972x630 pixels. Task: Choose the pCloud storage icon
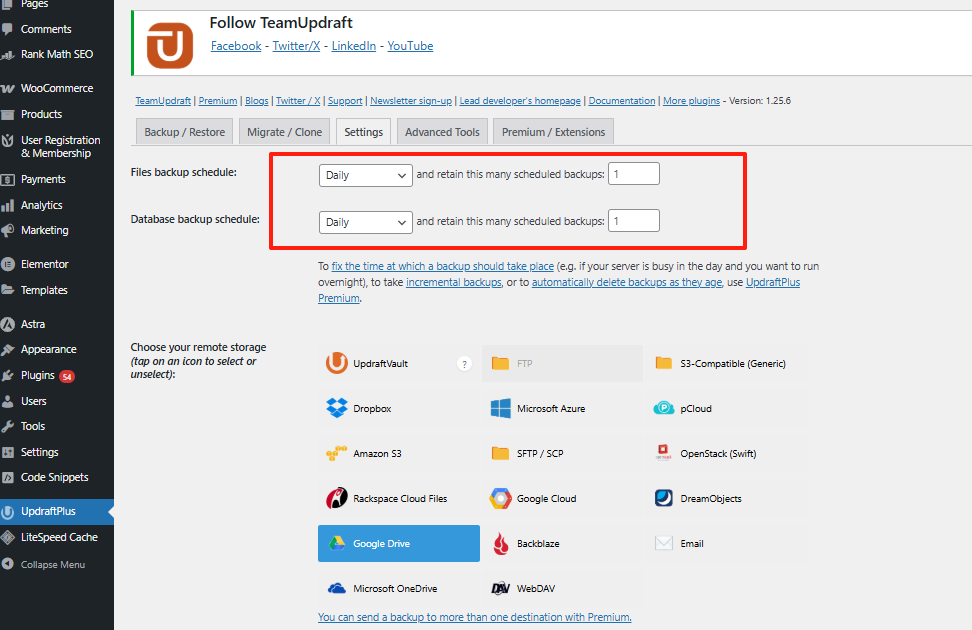click(x=664, y=408)
